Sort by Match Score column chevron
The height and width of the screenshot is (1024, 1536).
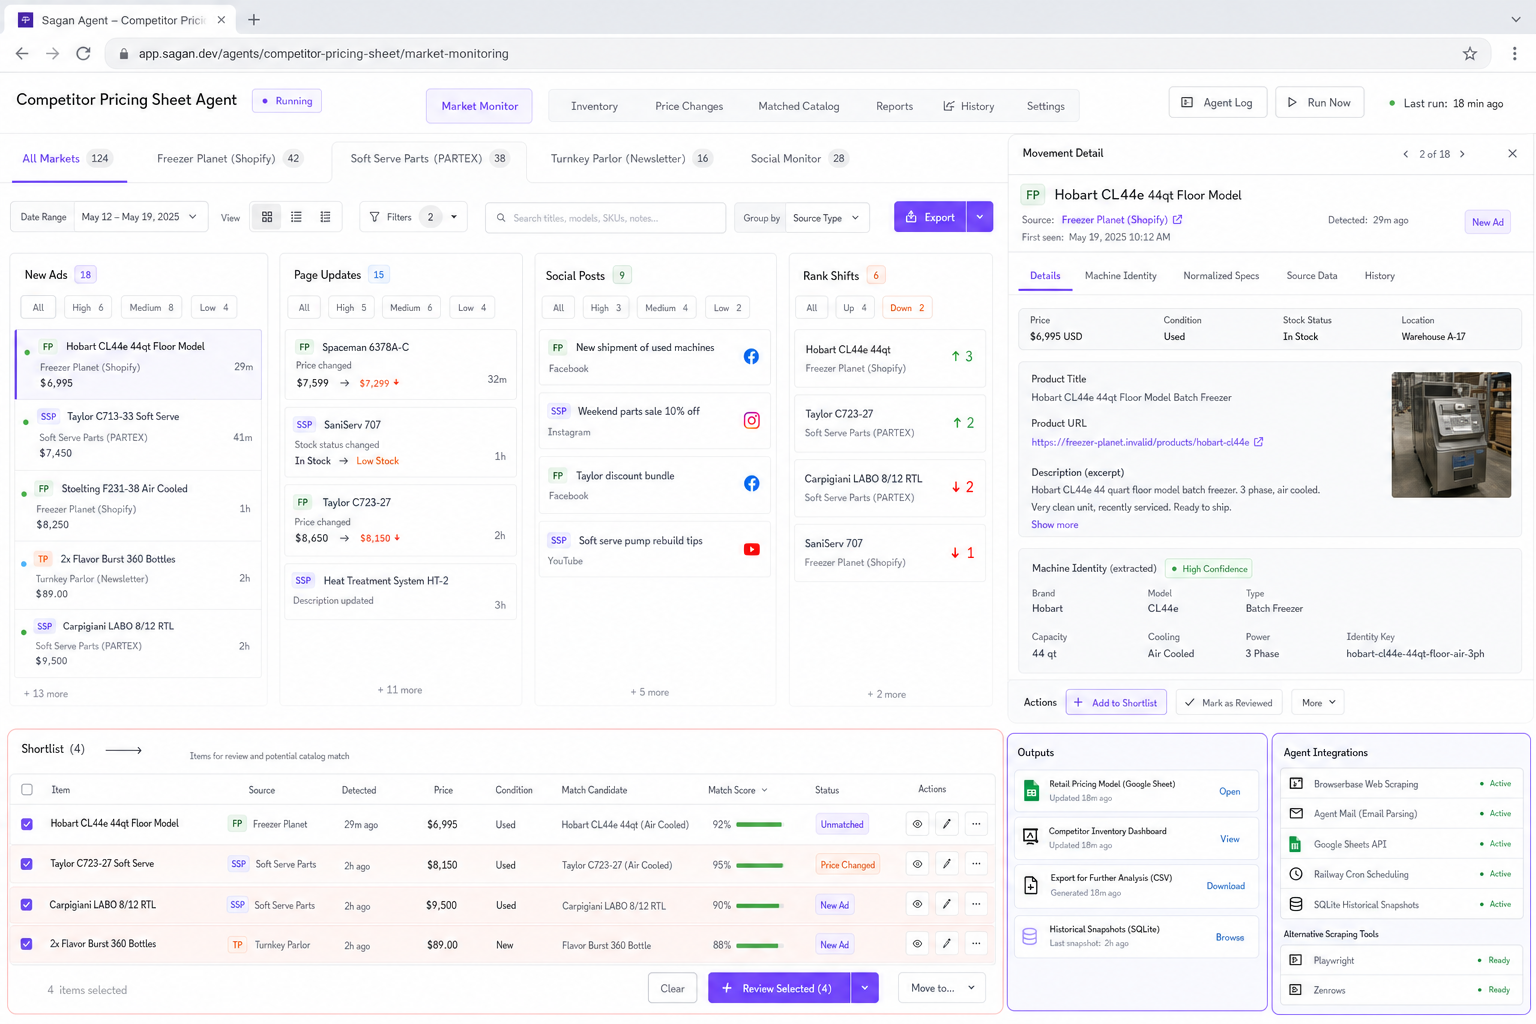(x=765, y=791)
